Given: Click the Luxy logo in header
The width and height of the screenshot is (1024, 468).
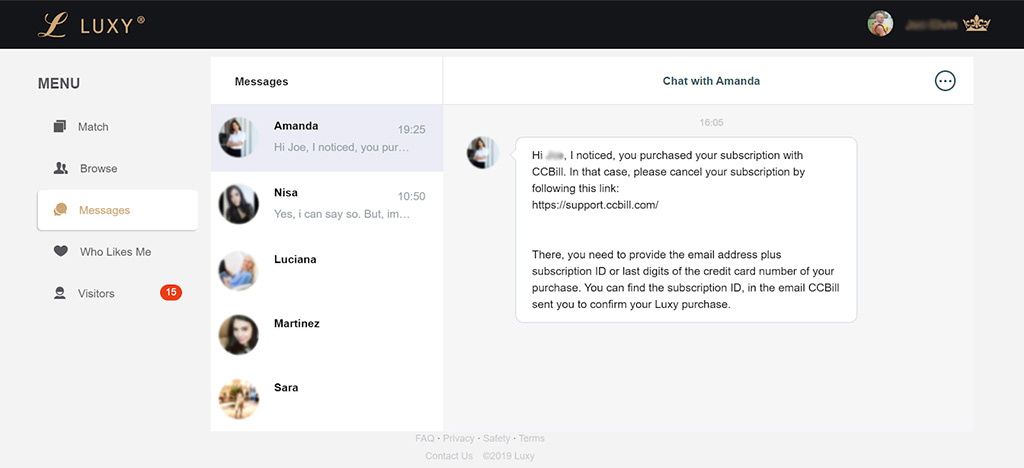Looking at the screenshot, I should 90,25.
